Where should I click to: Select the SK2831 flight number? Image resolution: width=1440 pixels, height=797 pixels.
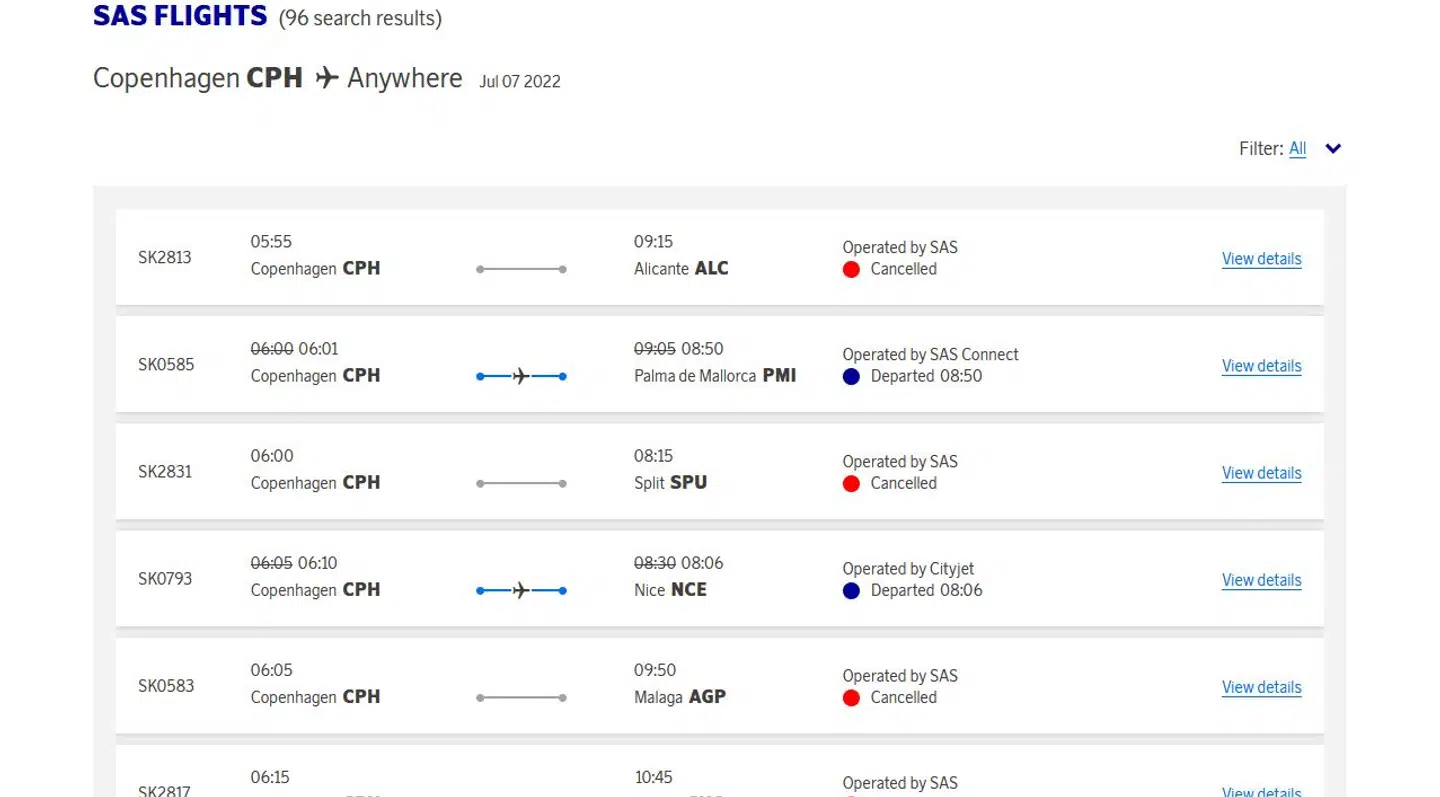click(x=165, y=472)
